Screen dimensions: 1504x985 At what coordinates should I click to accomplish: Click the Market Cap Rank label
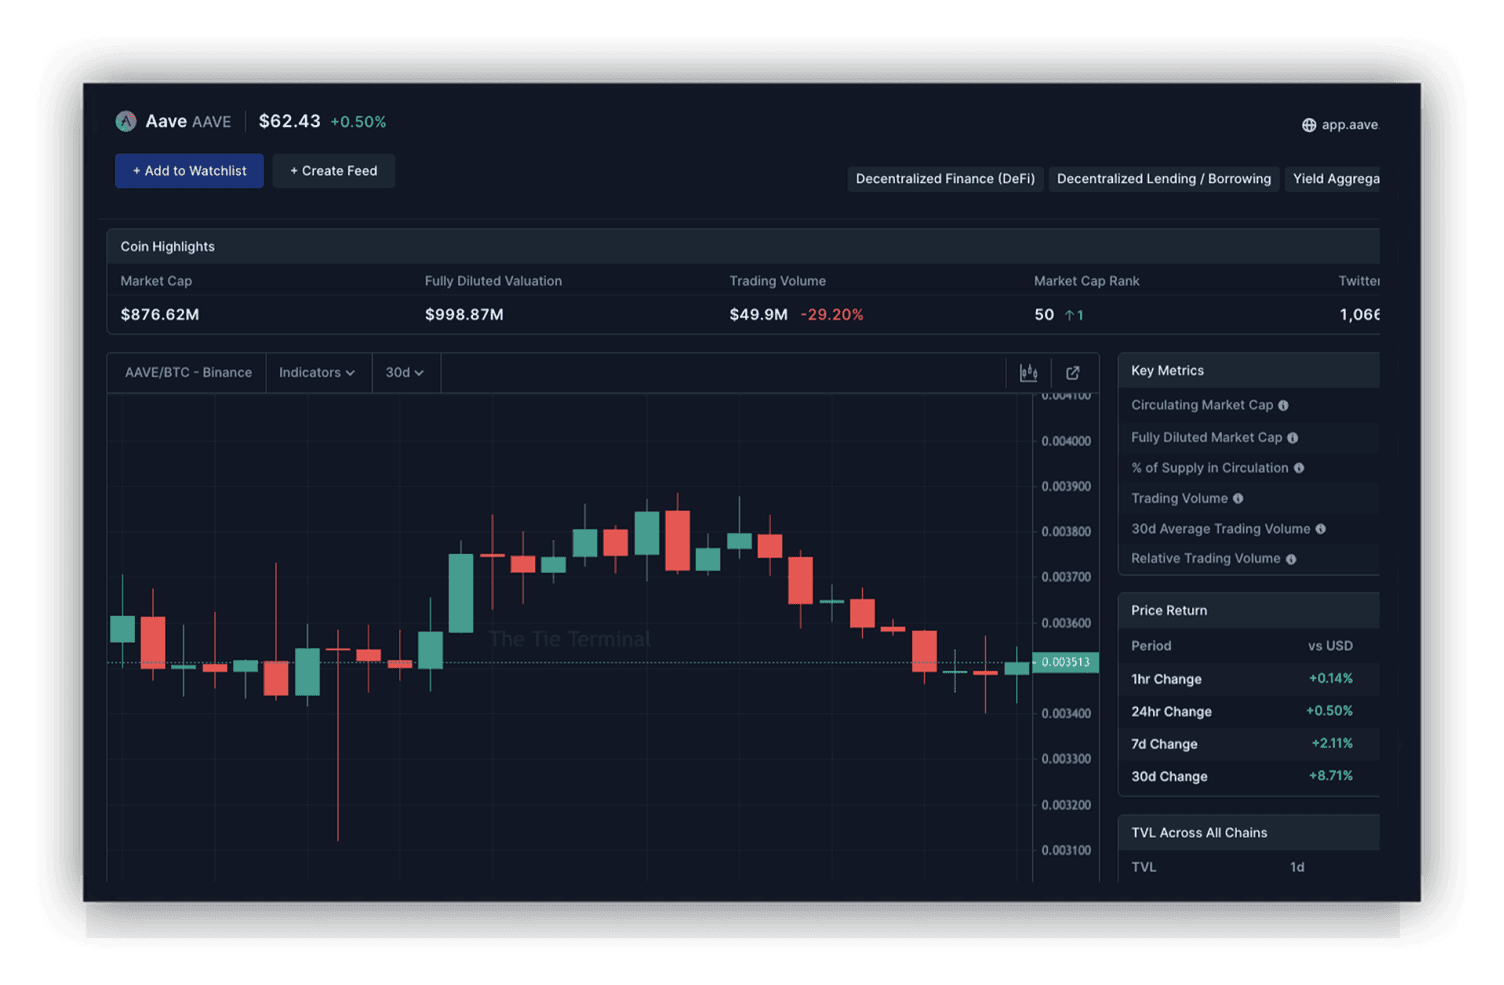1087,281
